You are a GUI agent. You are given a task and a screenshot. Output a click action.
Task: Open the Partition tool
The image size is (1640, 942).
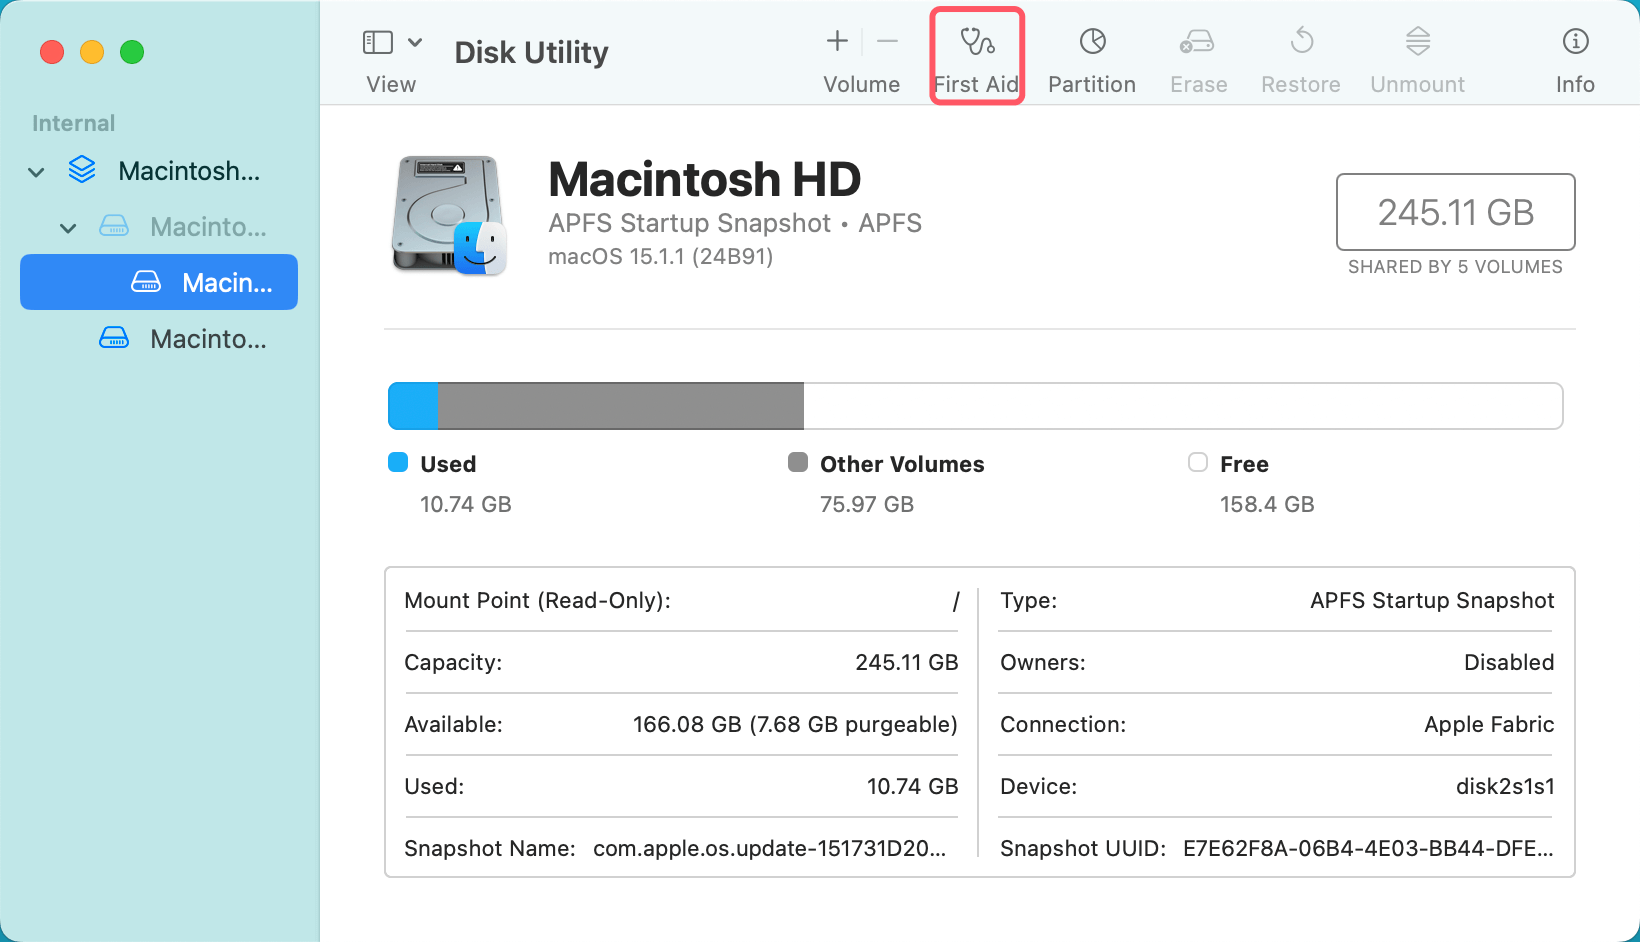coord(1091,55)
